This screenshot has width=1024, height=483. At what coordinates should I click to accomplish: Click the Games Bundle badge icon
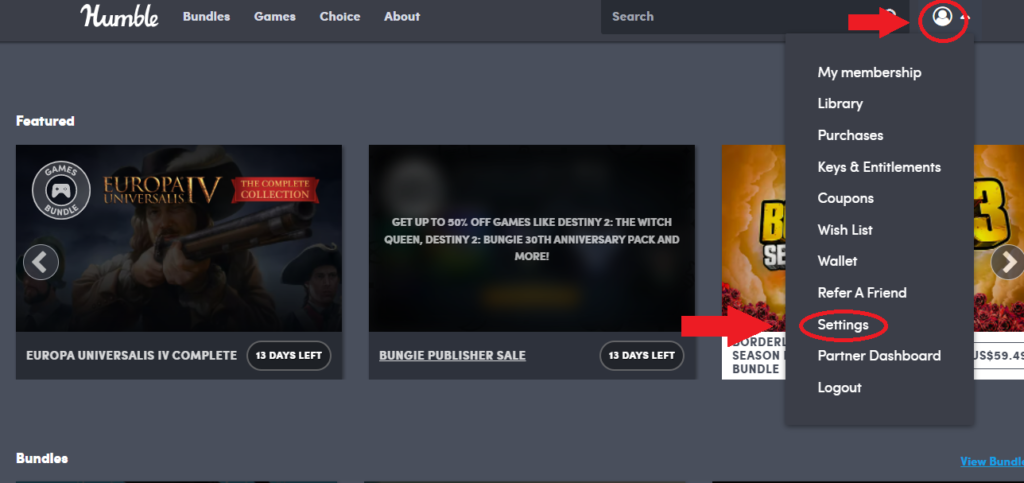point(61,191)
